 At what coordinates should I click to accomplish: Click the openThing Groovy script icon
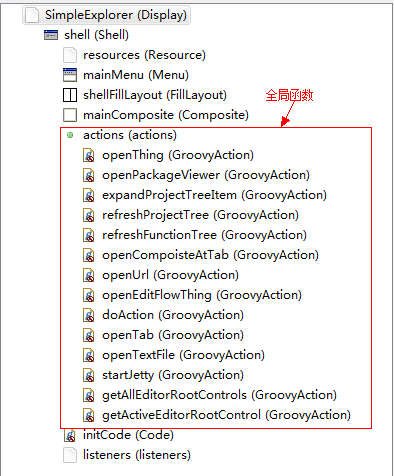tap(89, 155)
